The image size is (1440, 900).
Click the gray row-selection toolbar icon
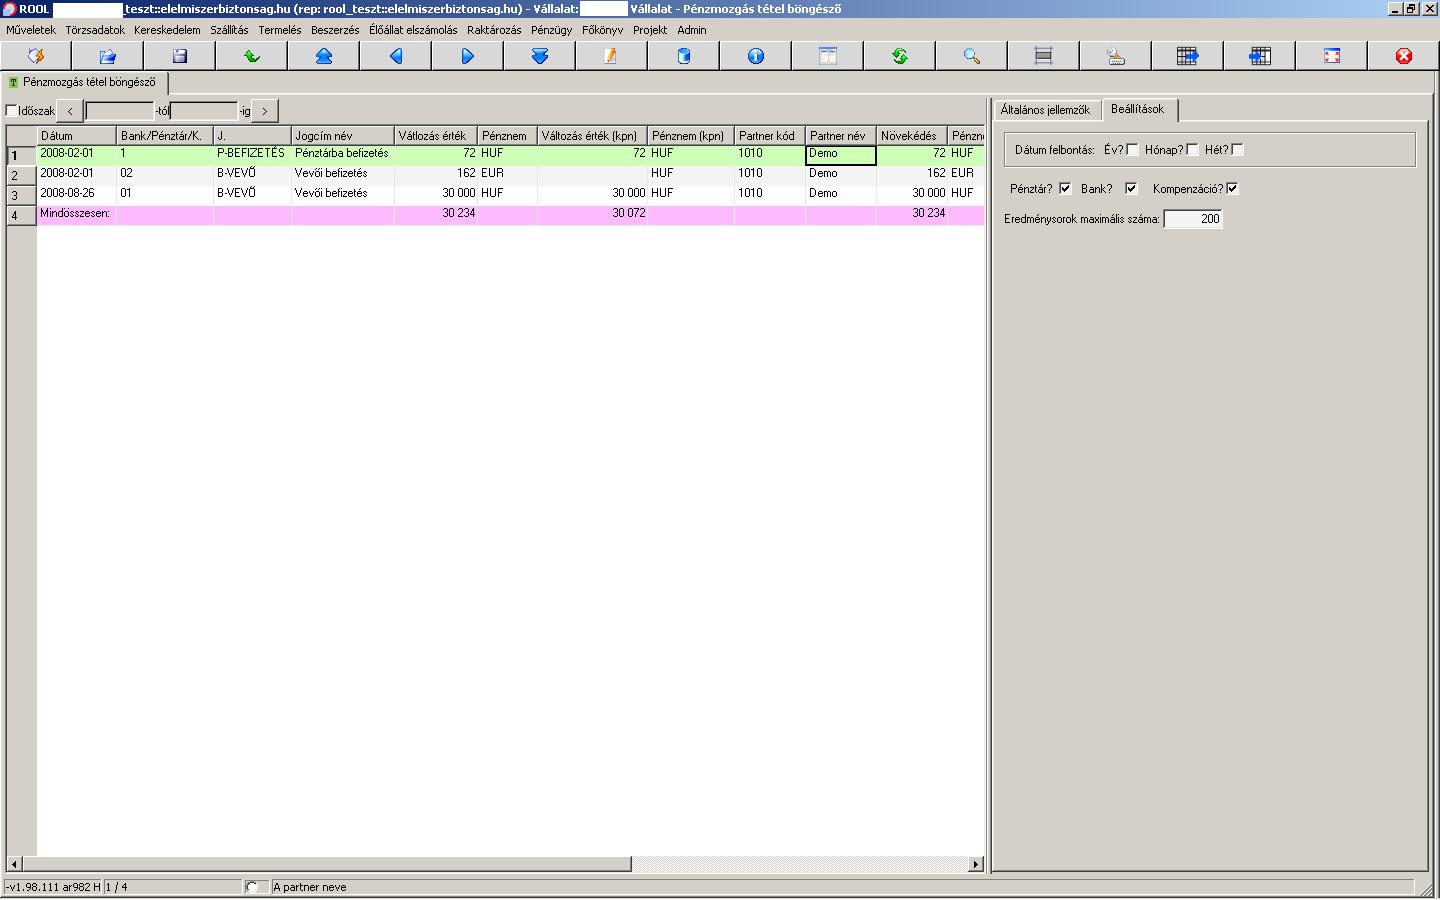coord(1044,56)
